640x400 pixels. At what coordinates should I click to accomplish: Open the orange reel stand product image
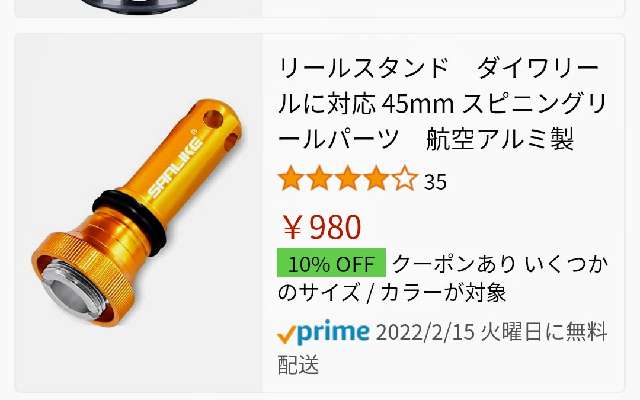click(x=138, y=213)
